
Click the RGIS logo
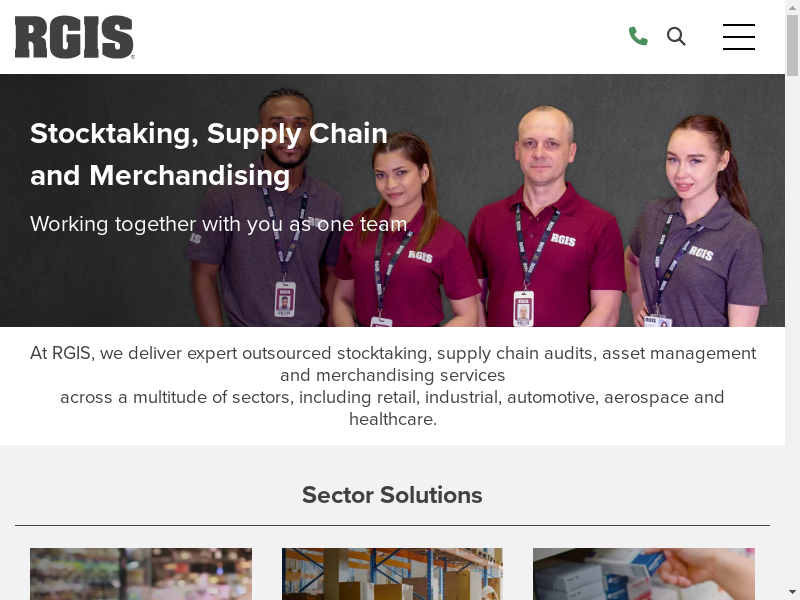(x=74, y=37)
